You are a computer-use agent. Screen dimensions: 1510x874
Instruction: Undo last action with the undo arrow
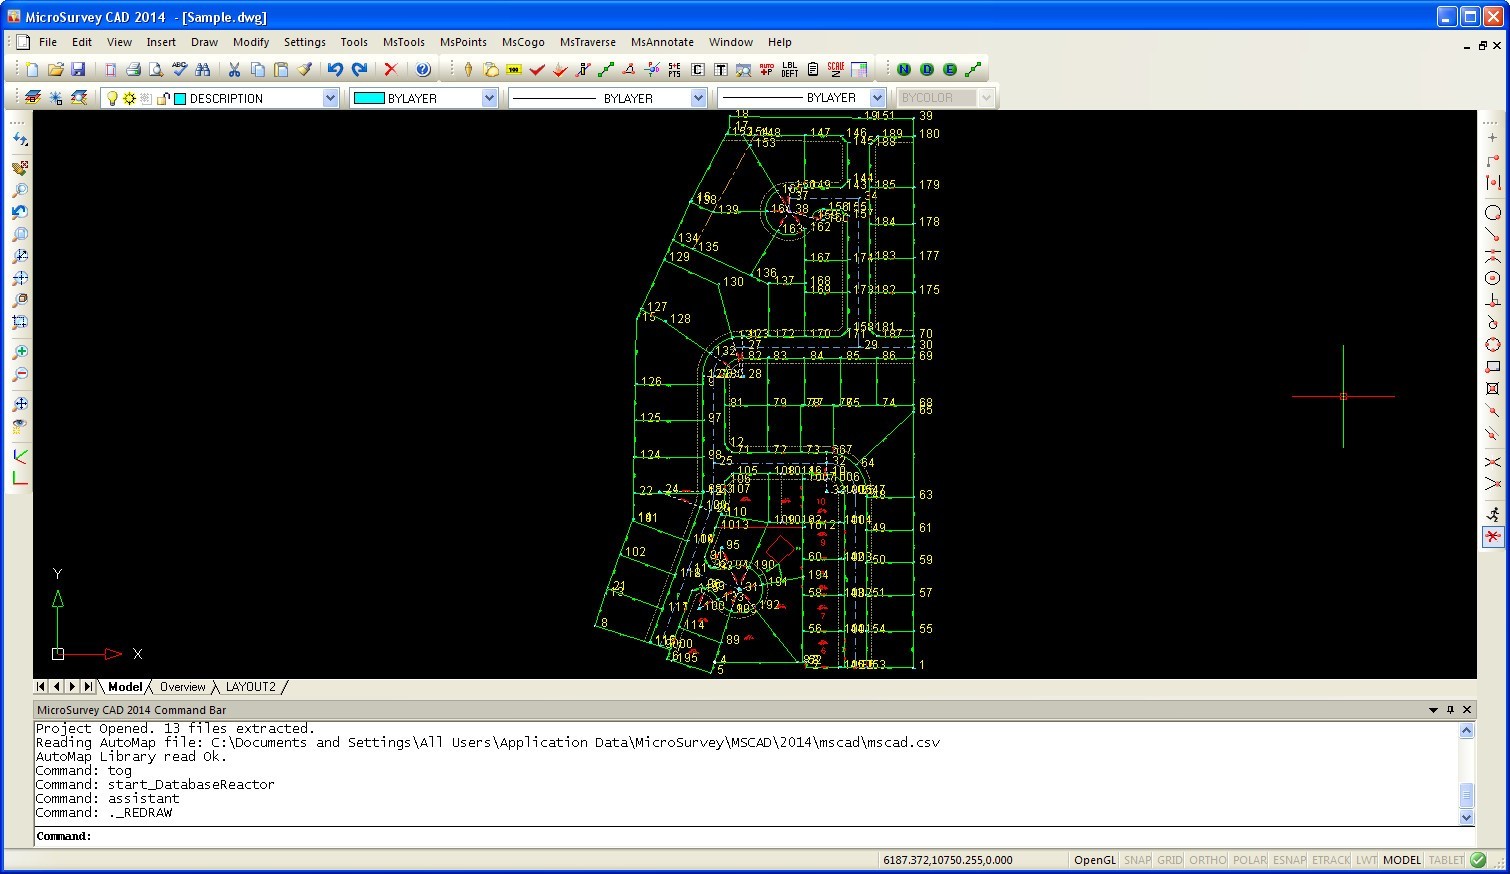pos(335,69)
